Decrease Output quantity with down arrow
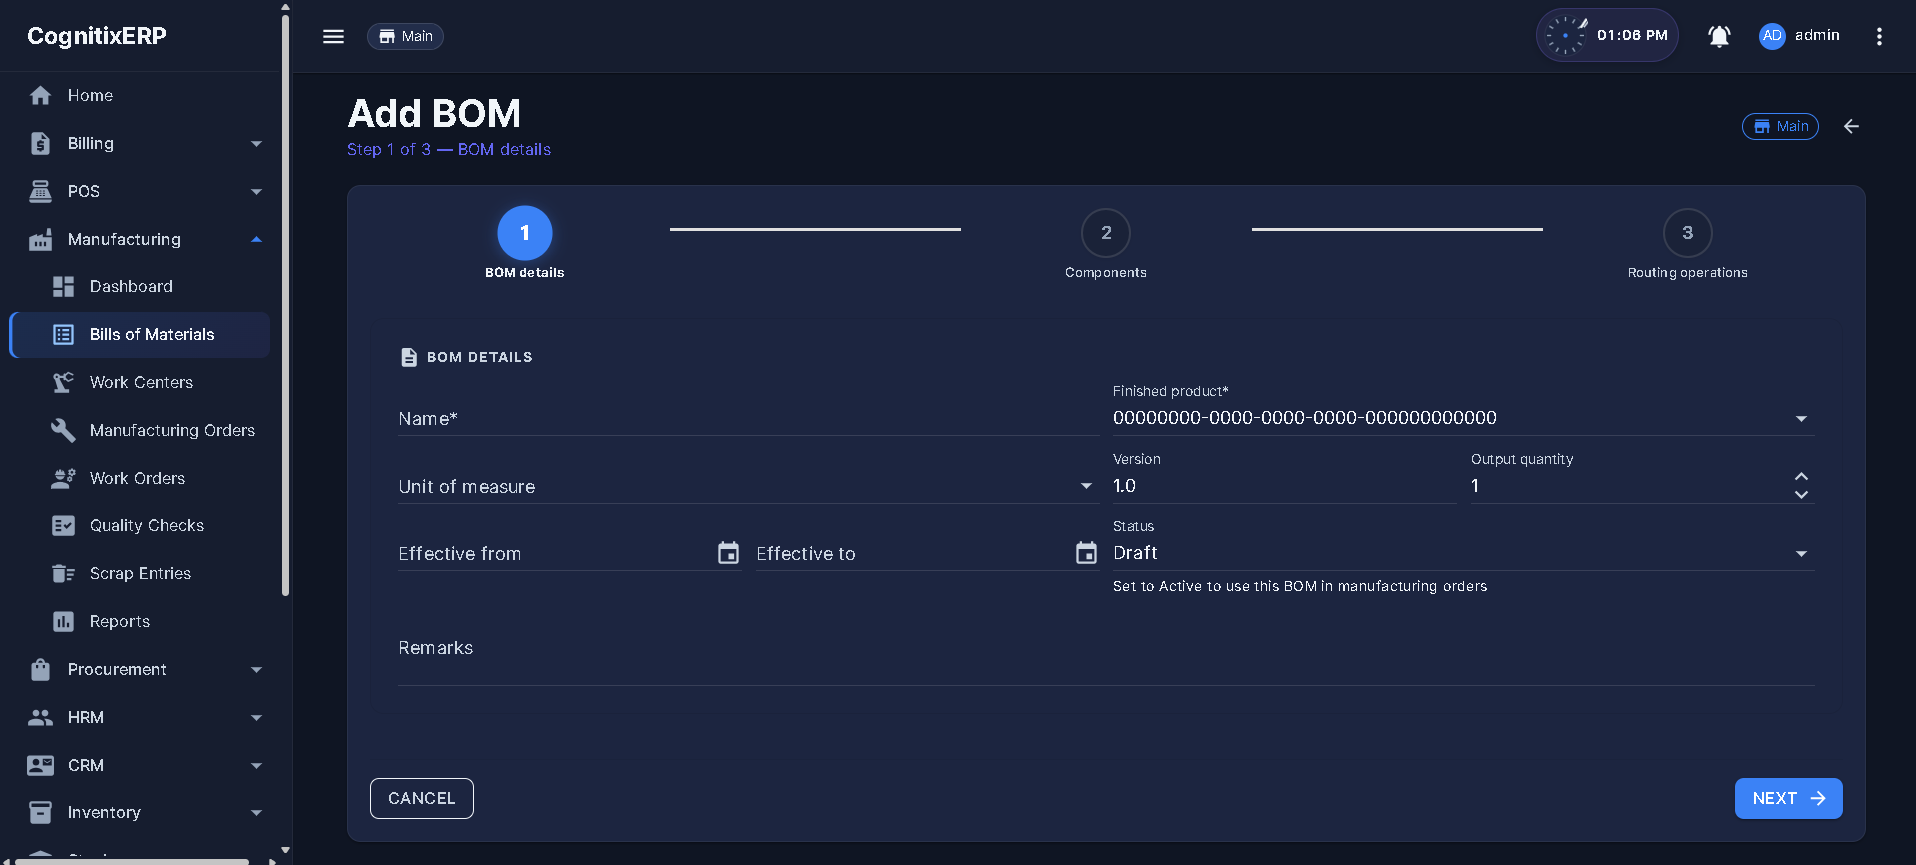Viewport: 1916px width, 865px height. tap(1801, 494)
